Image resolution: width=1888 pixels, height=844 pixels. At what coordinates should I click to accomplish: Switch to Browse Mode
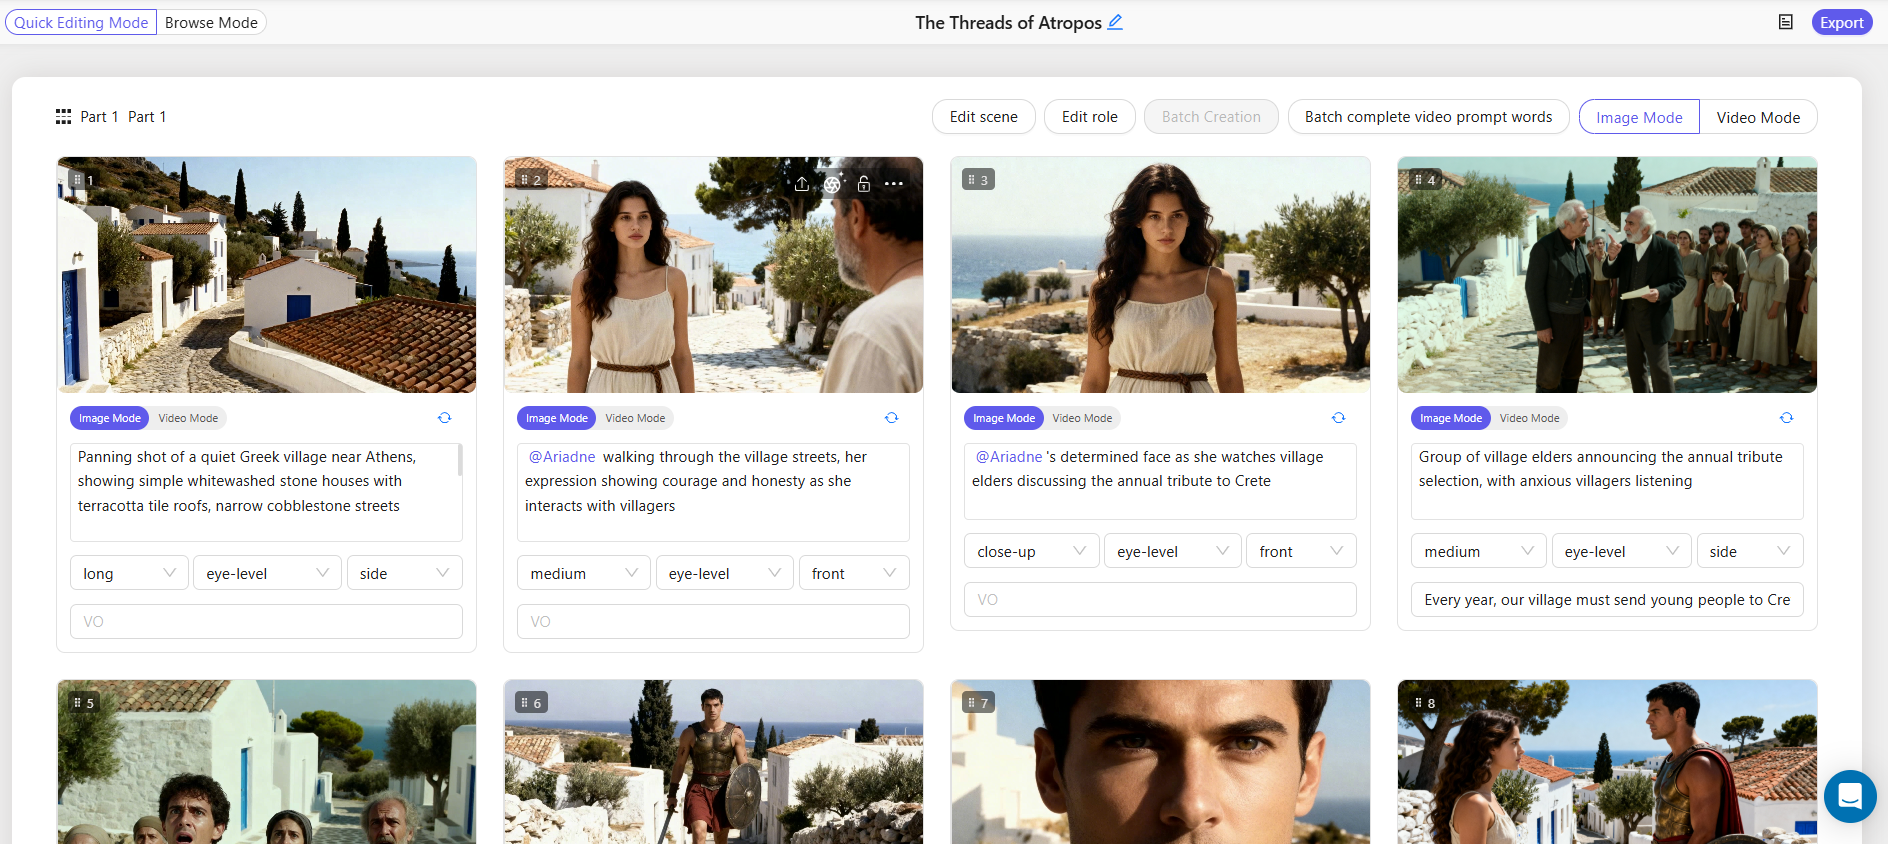(211, 22)
